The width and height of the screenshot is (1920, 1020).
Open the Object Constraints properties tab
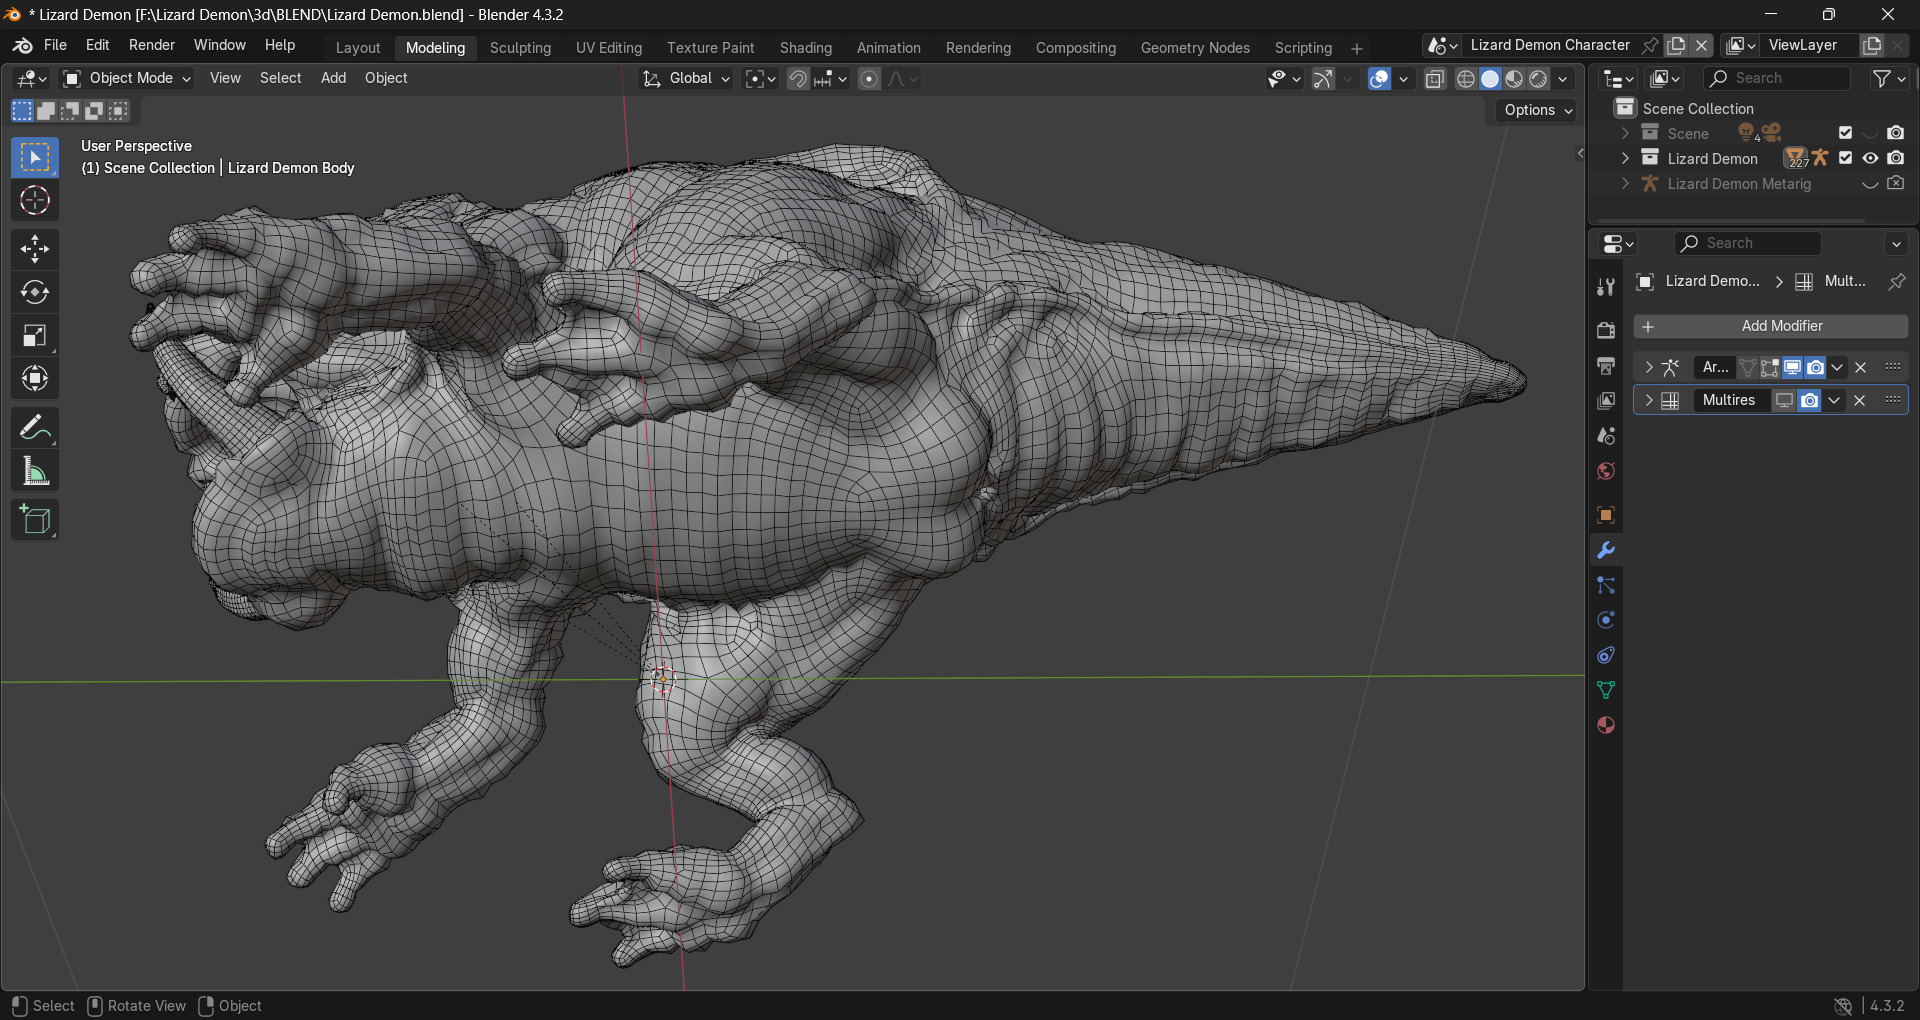click(1606, 655)
